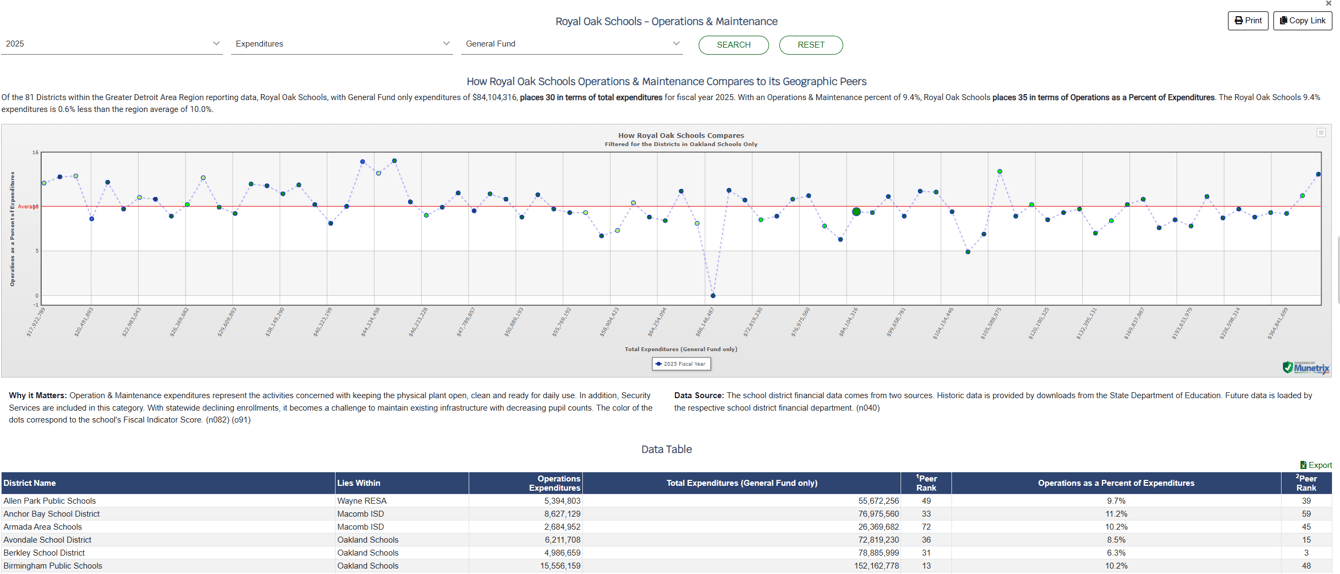Open the chart context menu icon
The width and height of the screenshot is (1340, 574).
coord(1320,133)
